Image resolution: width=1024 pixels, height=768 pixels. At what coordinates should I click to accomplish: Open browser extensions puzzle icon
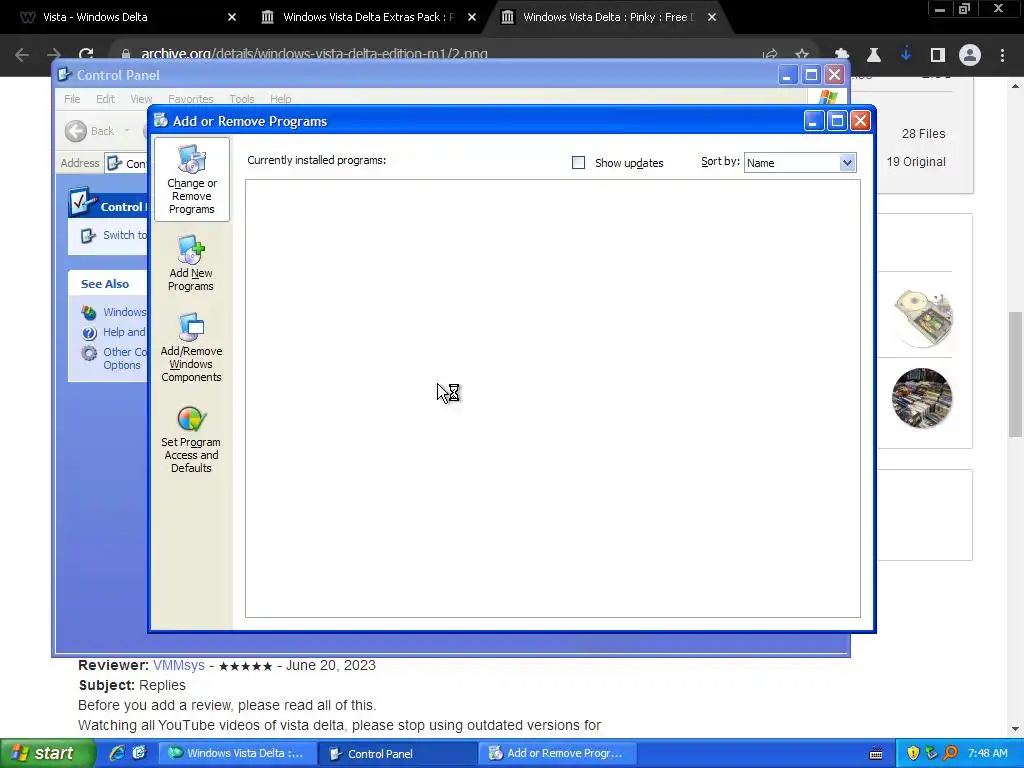point(842,55)
